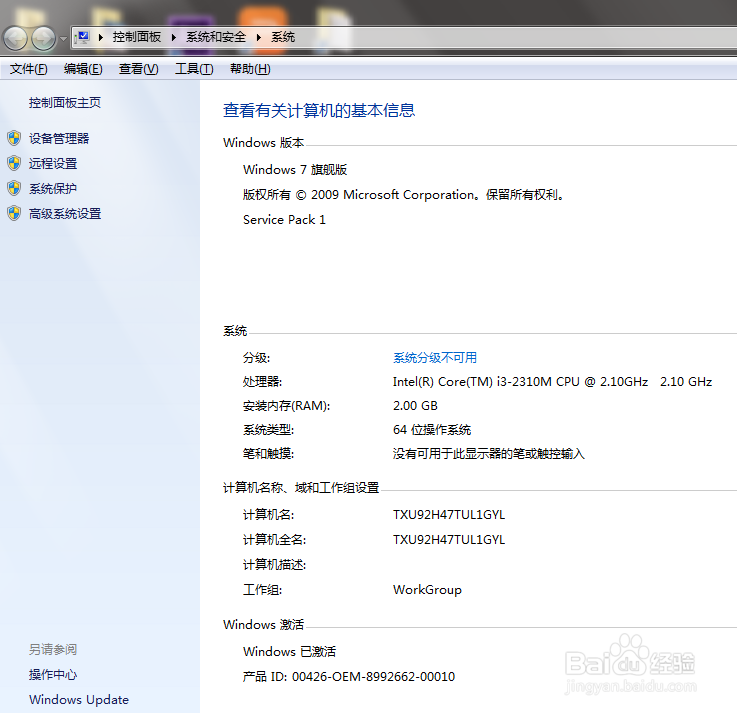
Task: Open the recent pages dropdown arrow
Action: click(x=63, y=39)
